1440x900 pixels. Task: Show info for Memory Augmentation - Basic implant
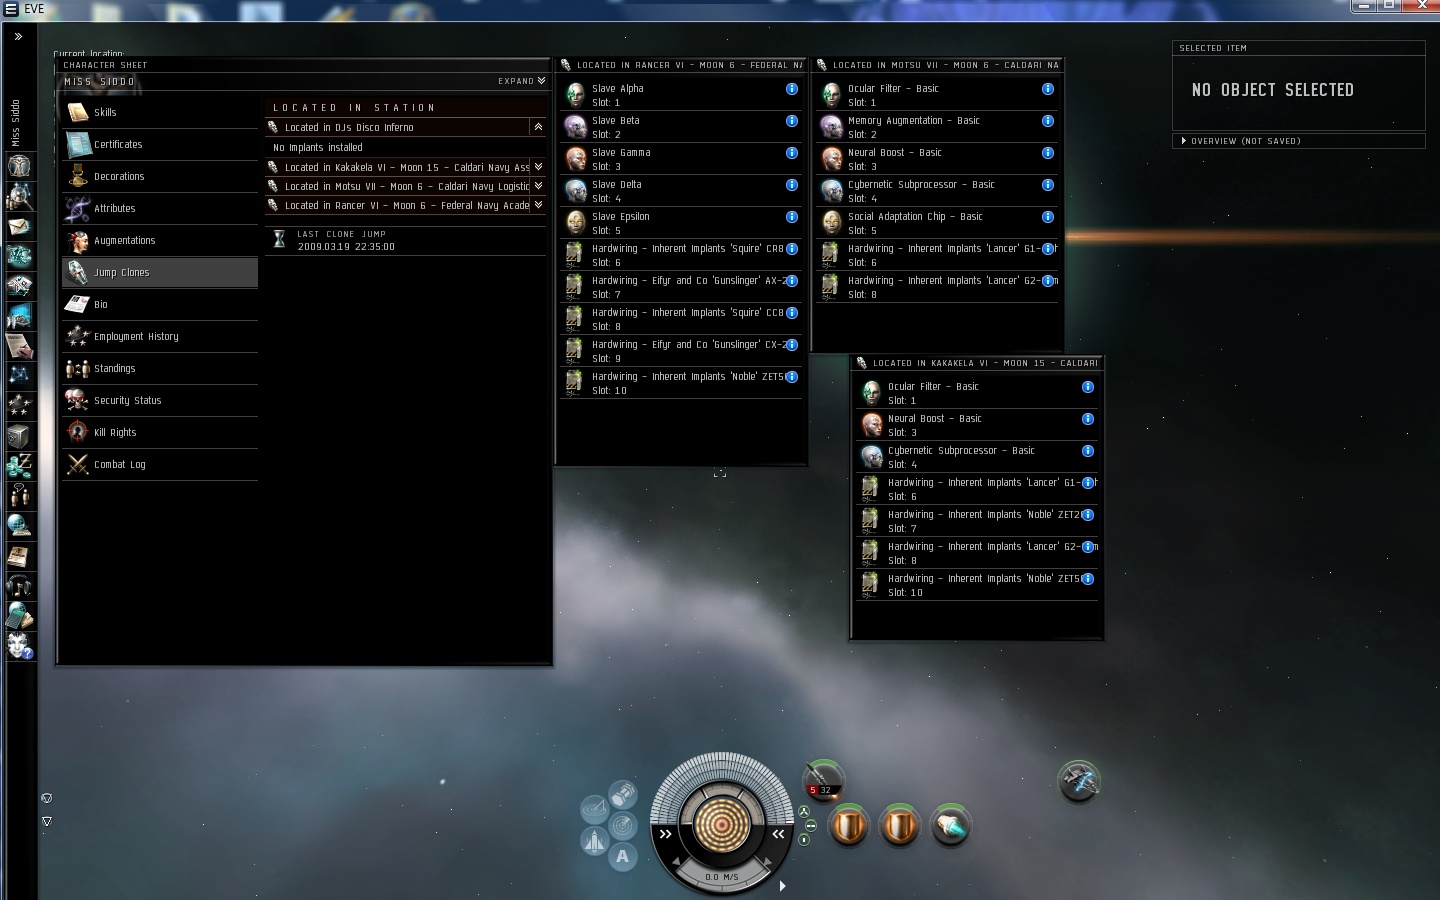coord(1048,121)
